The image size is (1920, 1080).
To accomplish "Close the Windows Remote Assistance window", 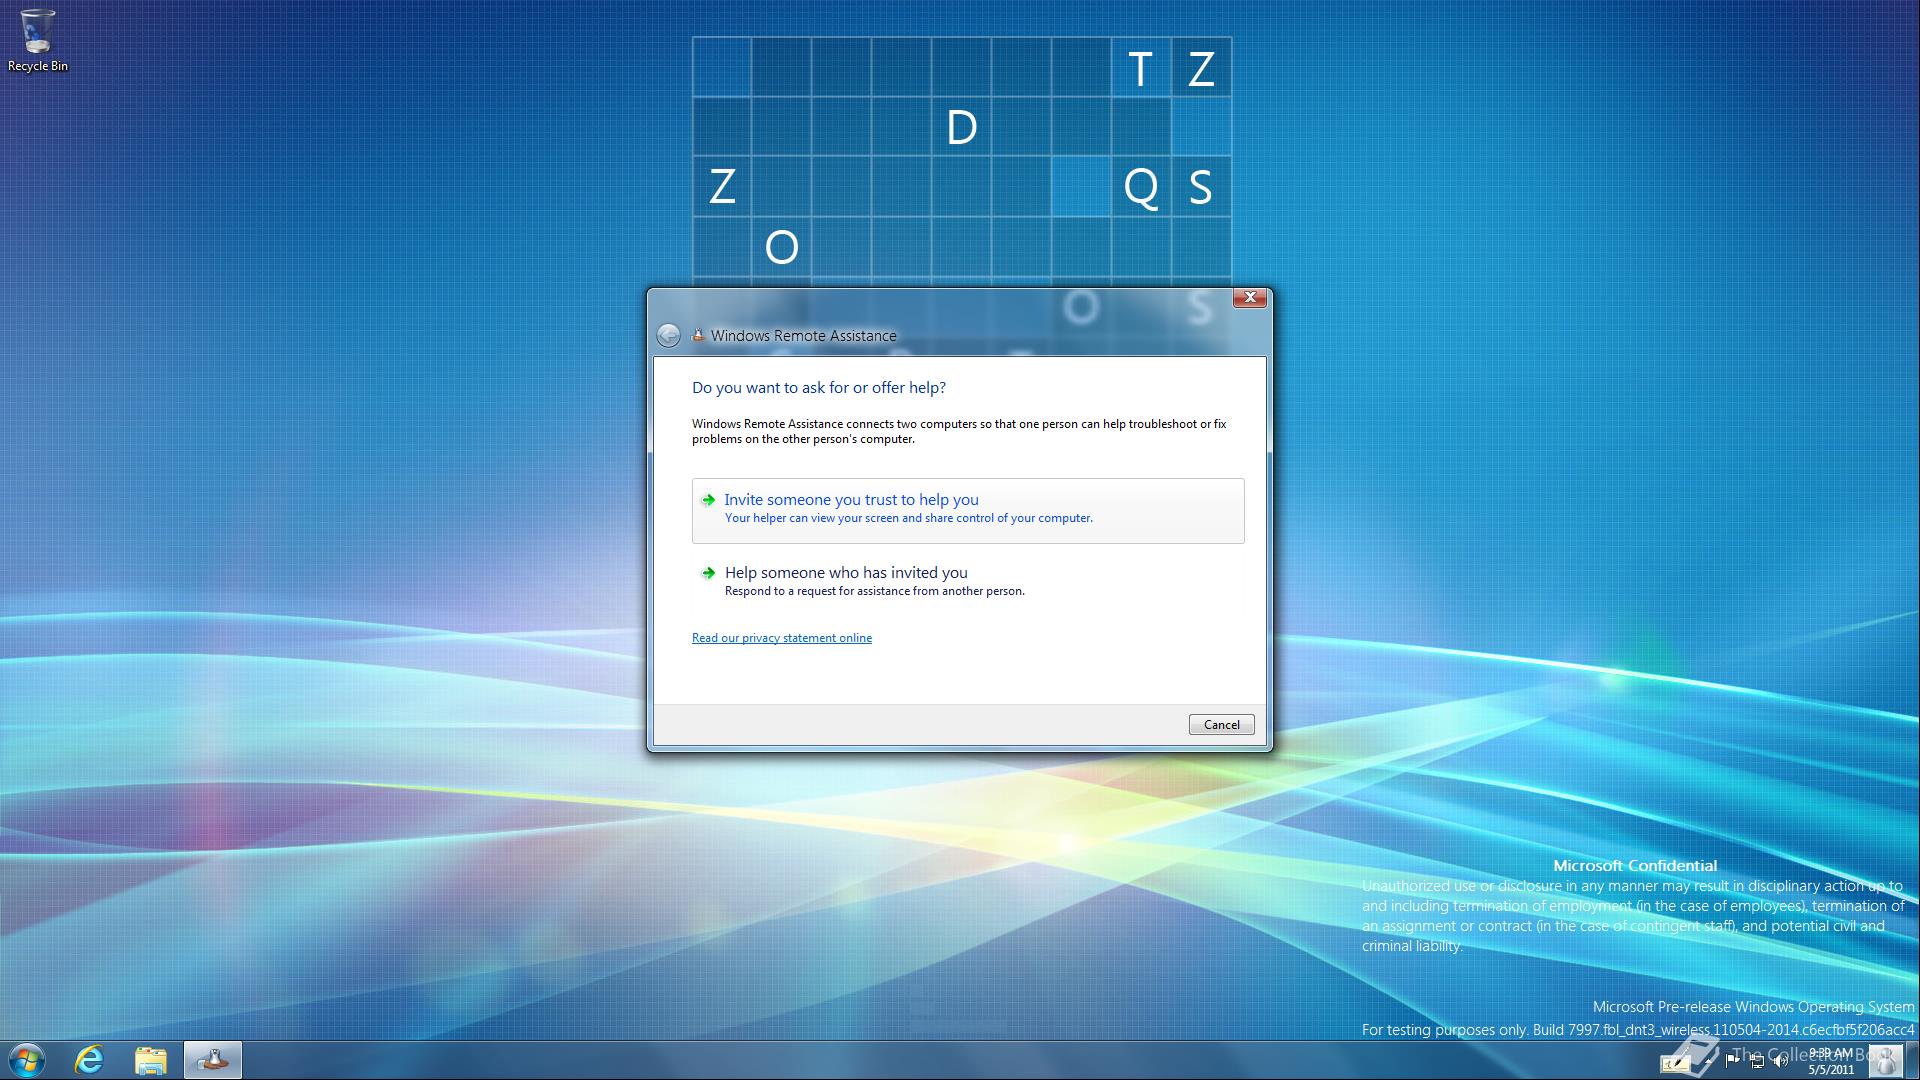I will (x=1250, y=298).
